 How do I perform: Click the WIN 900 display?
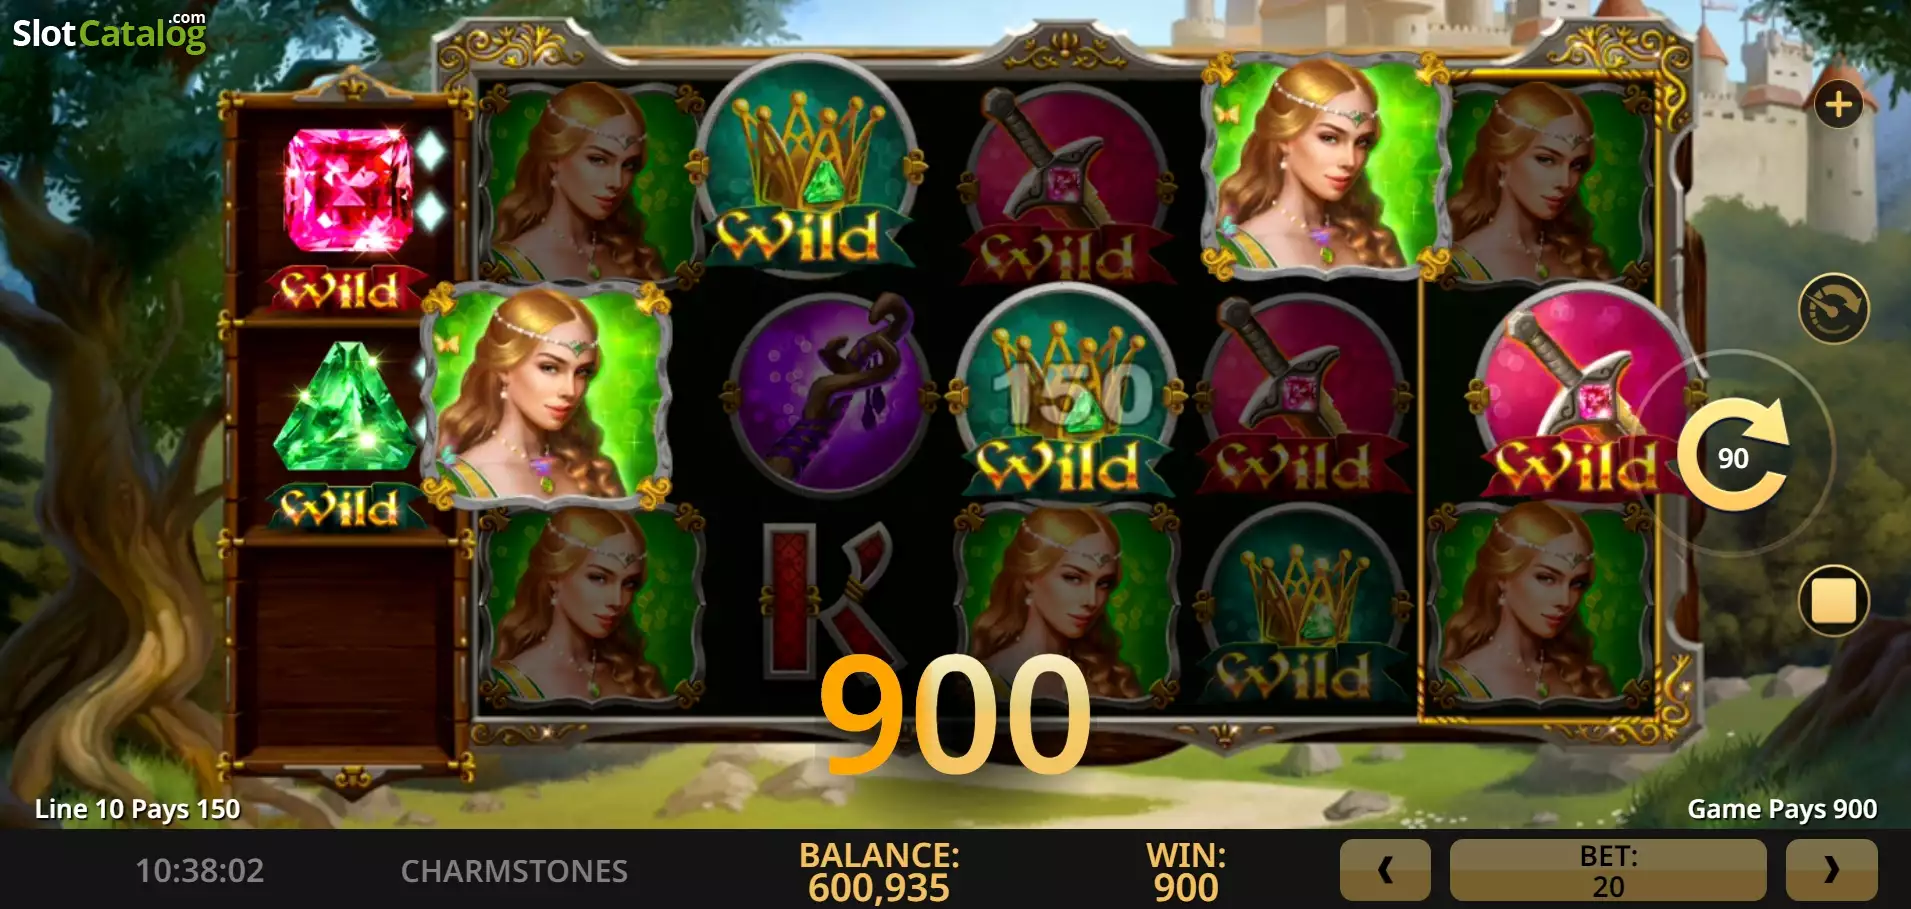(x=1186, y=871)
